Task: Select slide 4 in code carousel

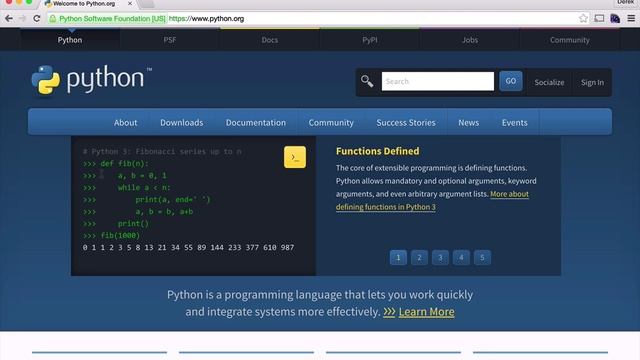Action: pos(461,258)
